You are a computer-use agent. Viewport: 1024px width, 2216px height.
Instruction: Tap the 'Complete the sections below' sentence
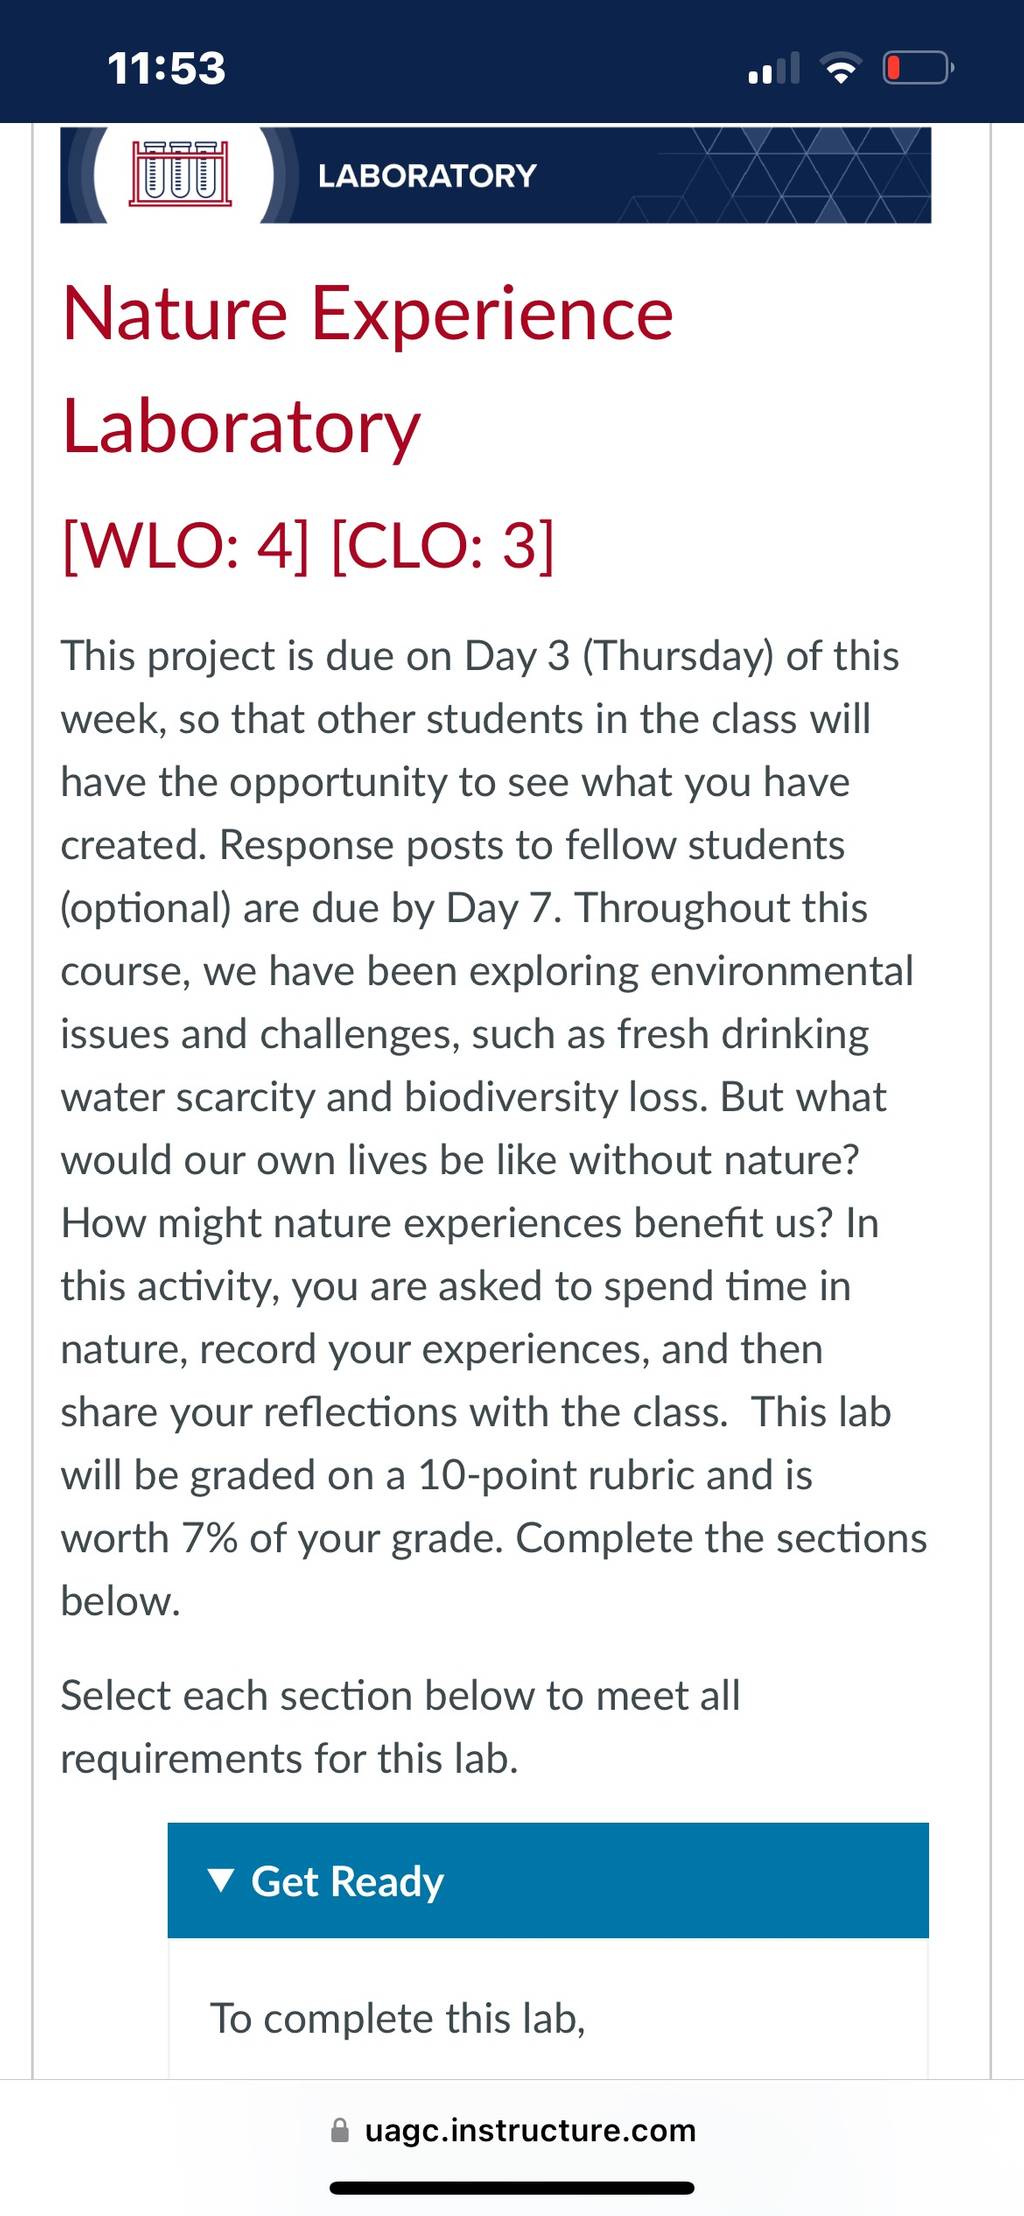(494, 1569)
